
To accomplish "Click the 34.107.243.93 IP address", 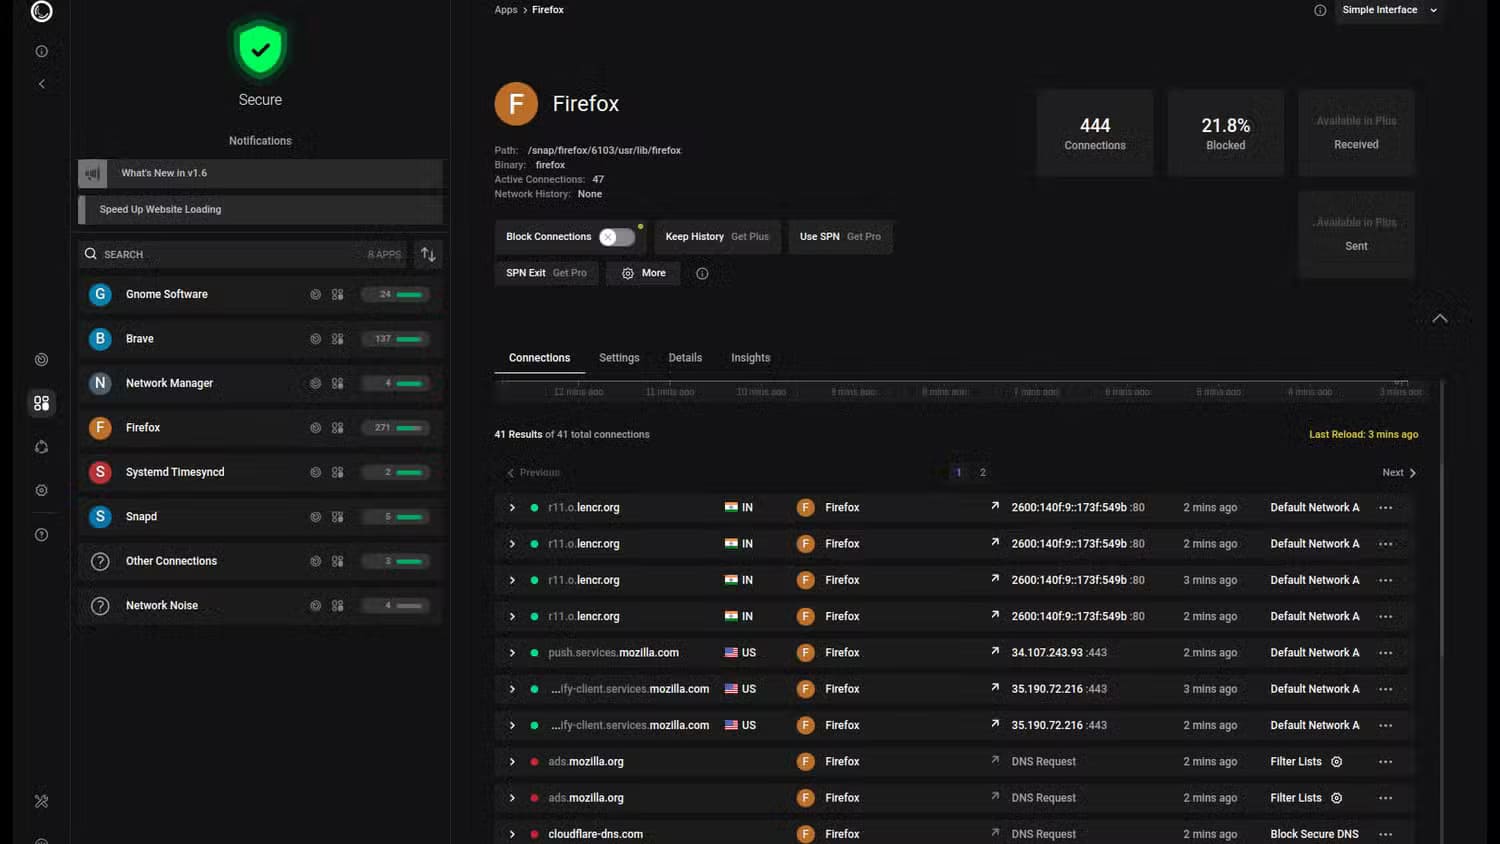I will click(x=1047, y=653).
